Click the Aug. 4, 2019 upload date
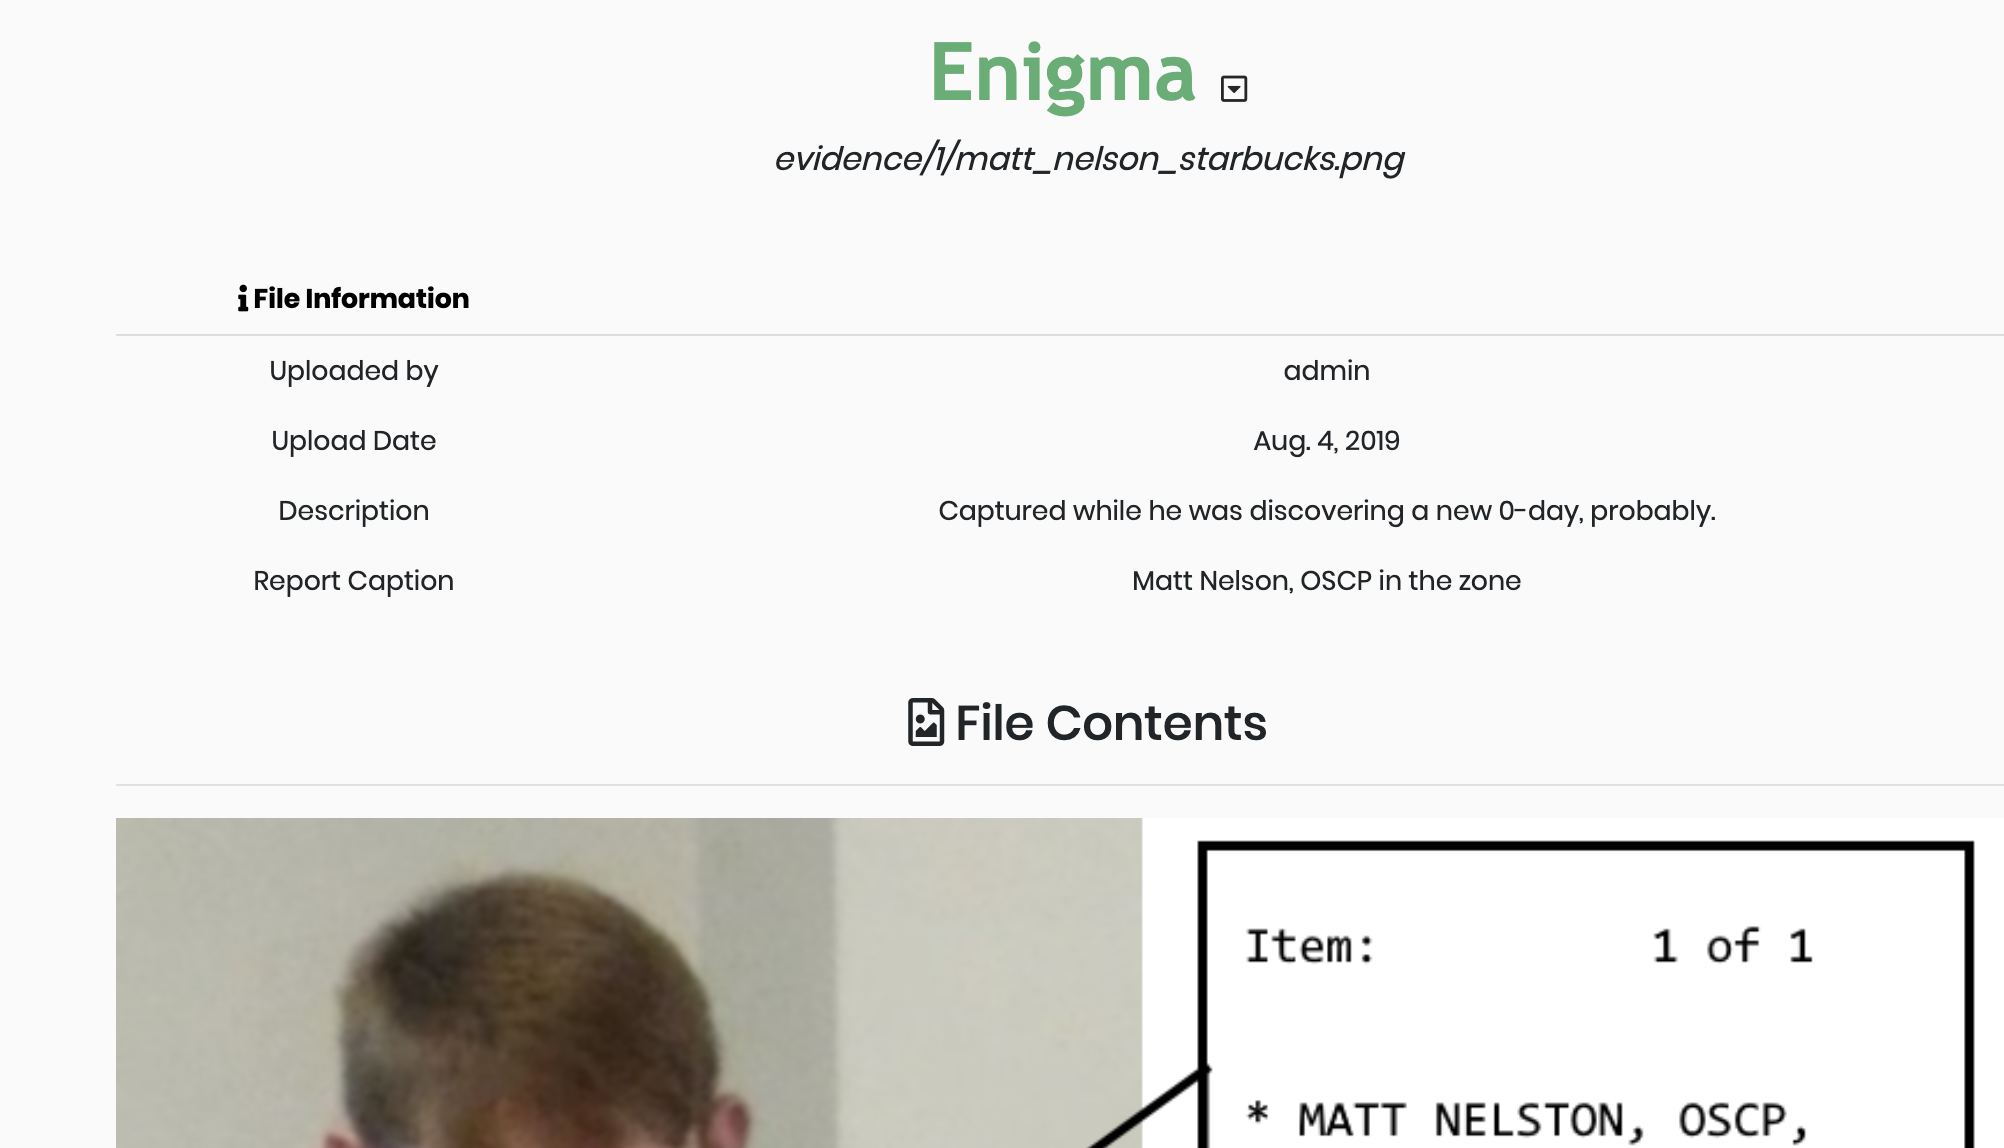The image size is (2004, 1148). pos(1326,441)
